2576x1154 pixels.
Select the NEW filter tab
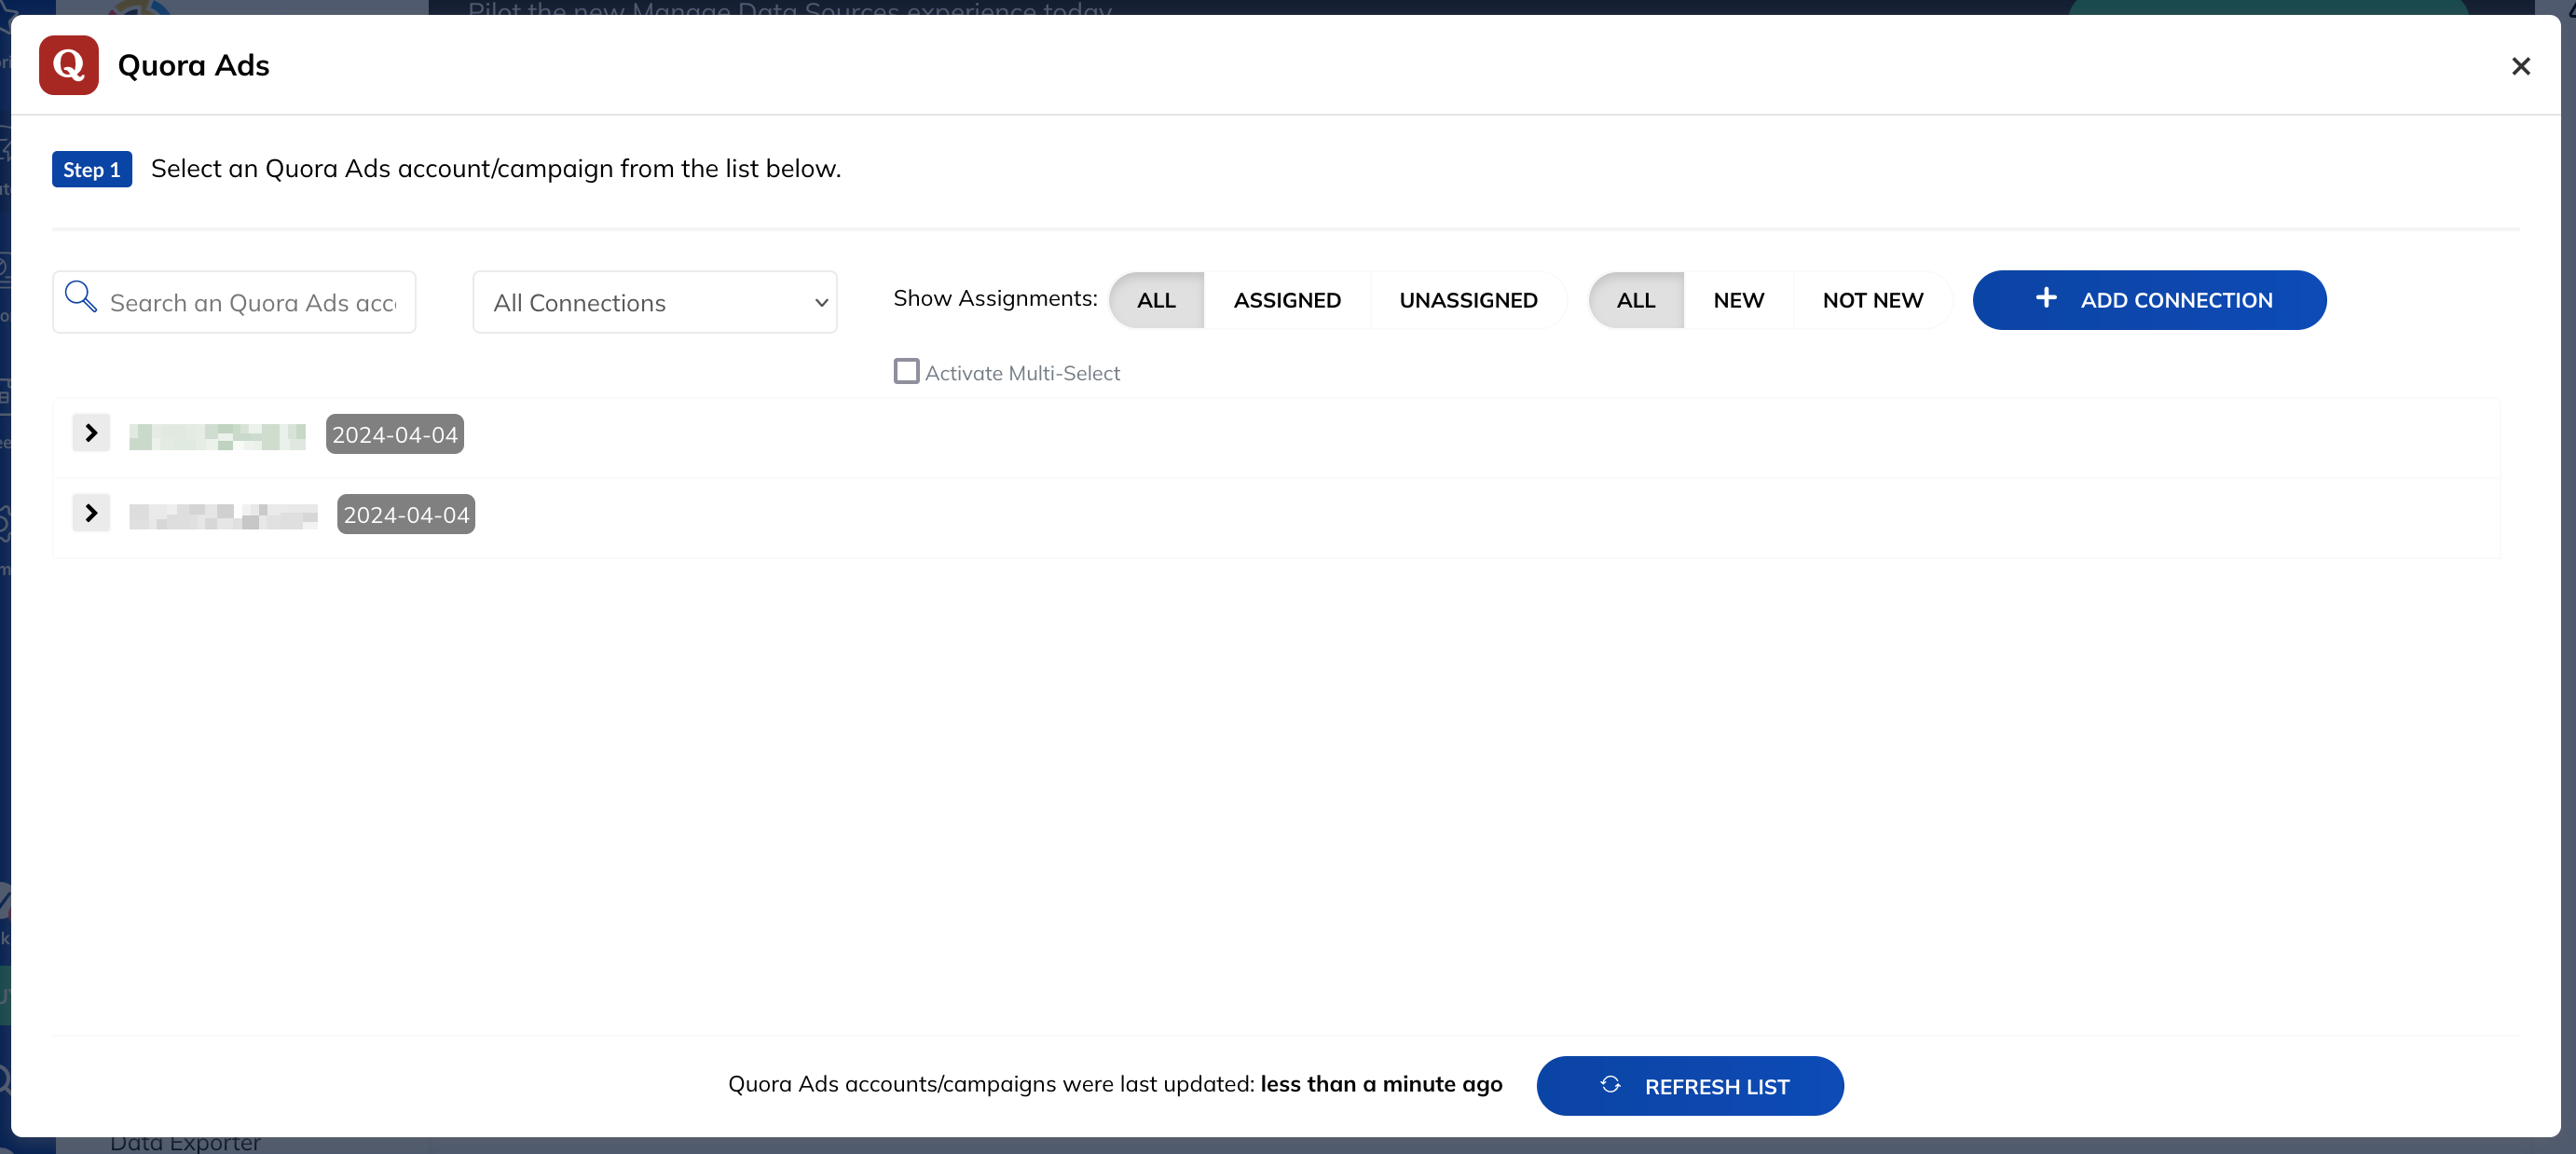[1738, 300]
